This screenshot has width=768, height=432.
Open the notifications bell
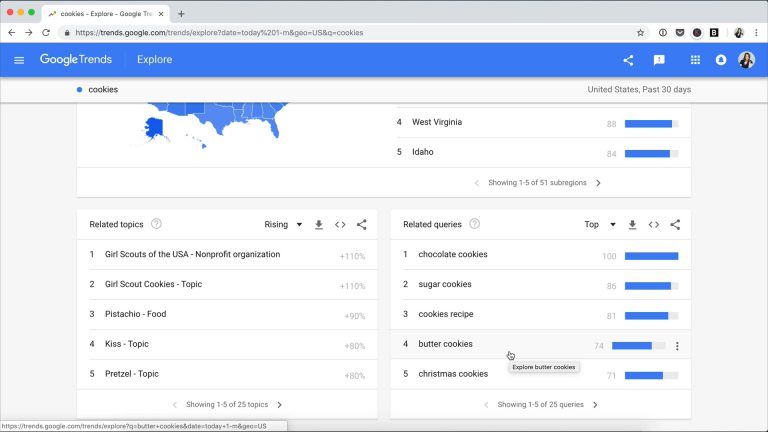click(x=721, y=60)
